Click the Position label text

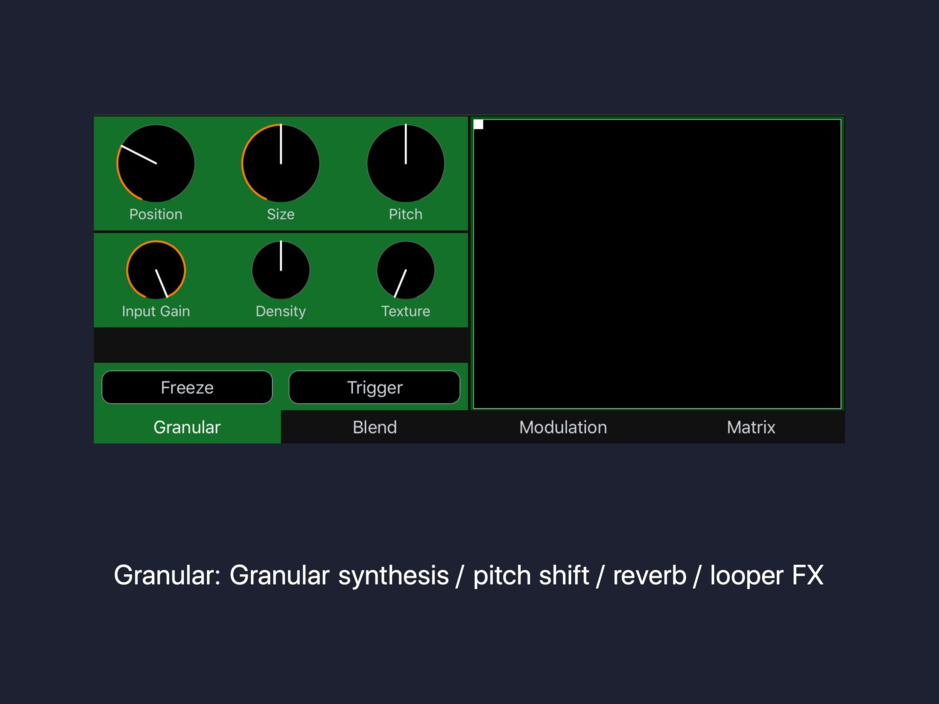(x=156, y=214)
